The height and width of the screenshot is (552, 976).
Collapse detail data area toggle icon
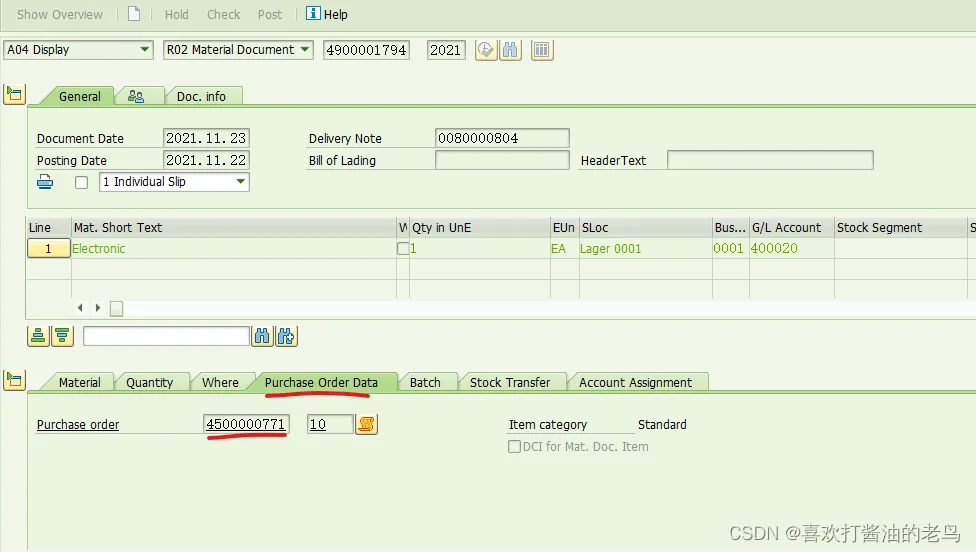(x=14, y=380)
